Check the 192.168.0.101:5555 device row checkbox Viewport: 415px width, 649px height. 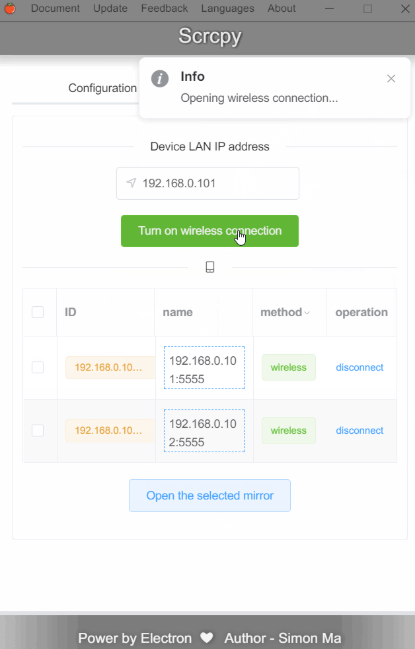pyautogui.click(x=38, y=367)
